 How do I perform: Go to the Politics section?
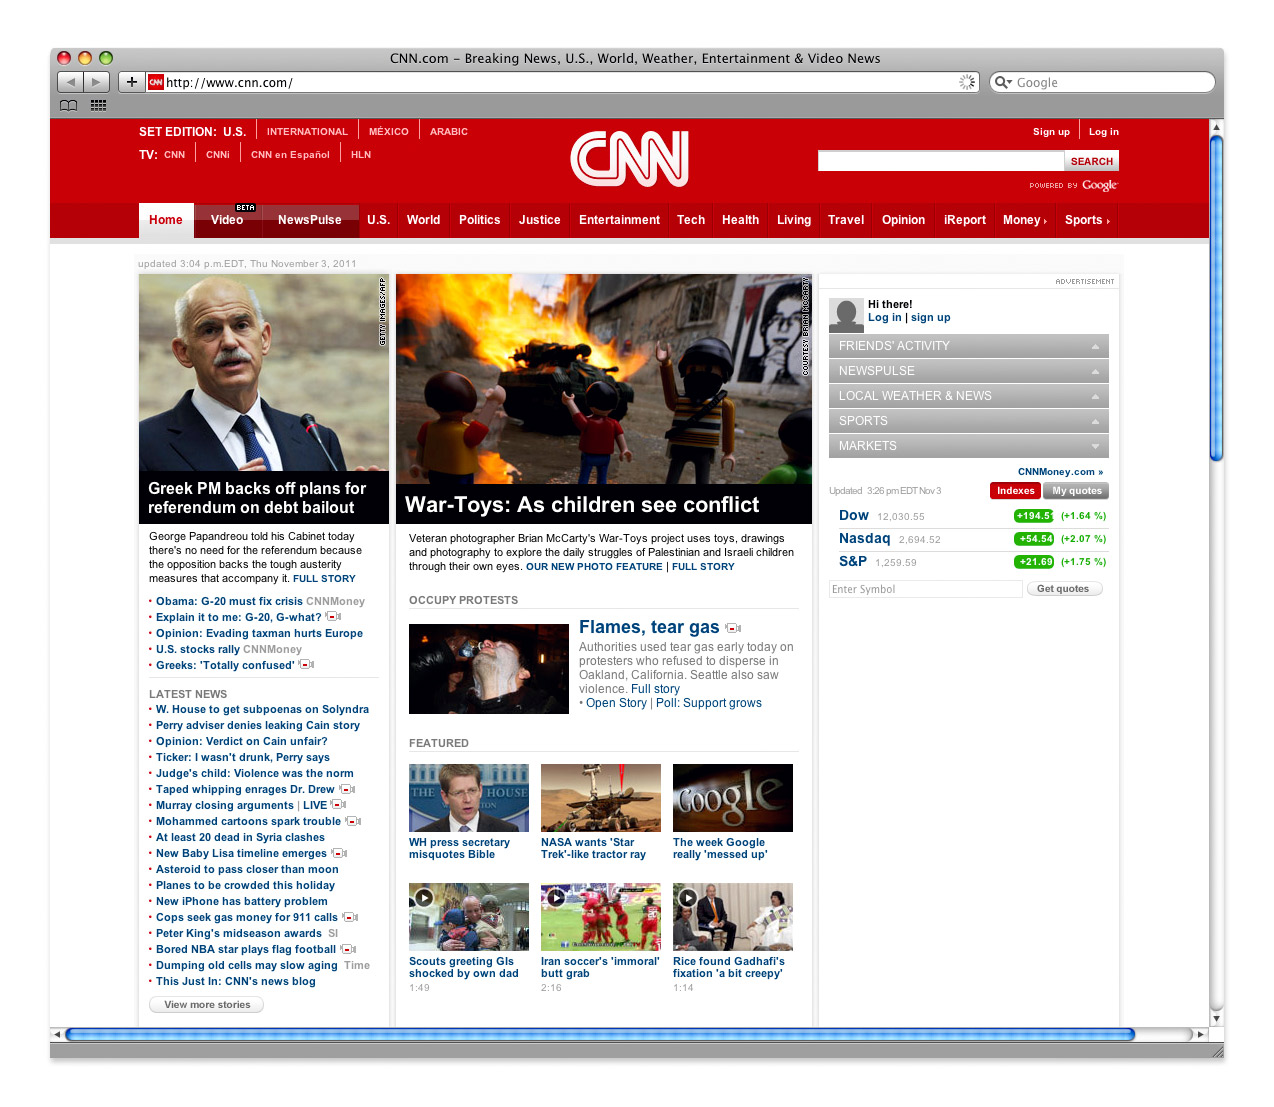click(x=479, y=220)
